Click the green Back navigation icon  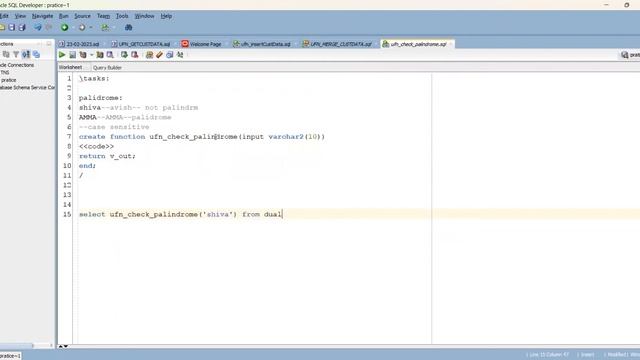[x=64, y=27]
